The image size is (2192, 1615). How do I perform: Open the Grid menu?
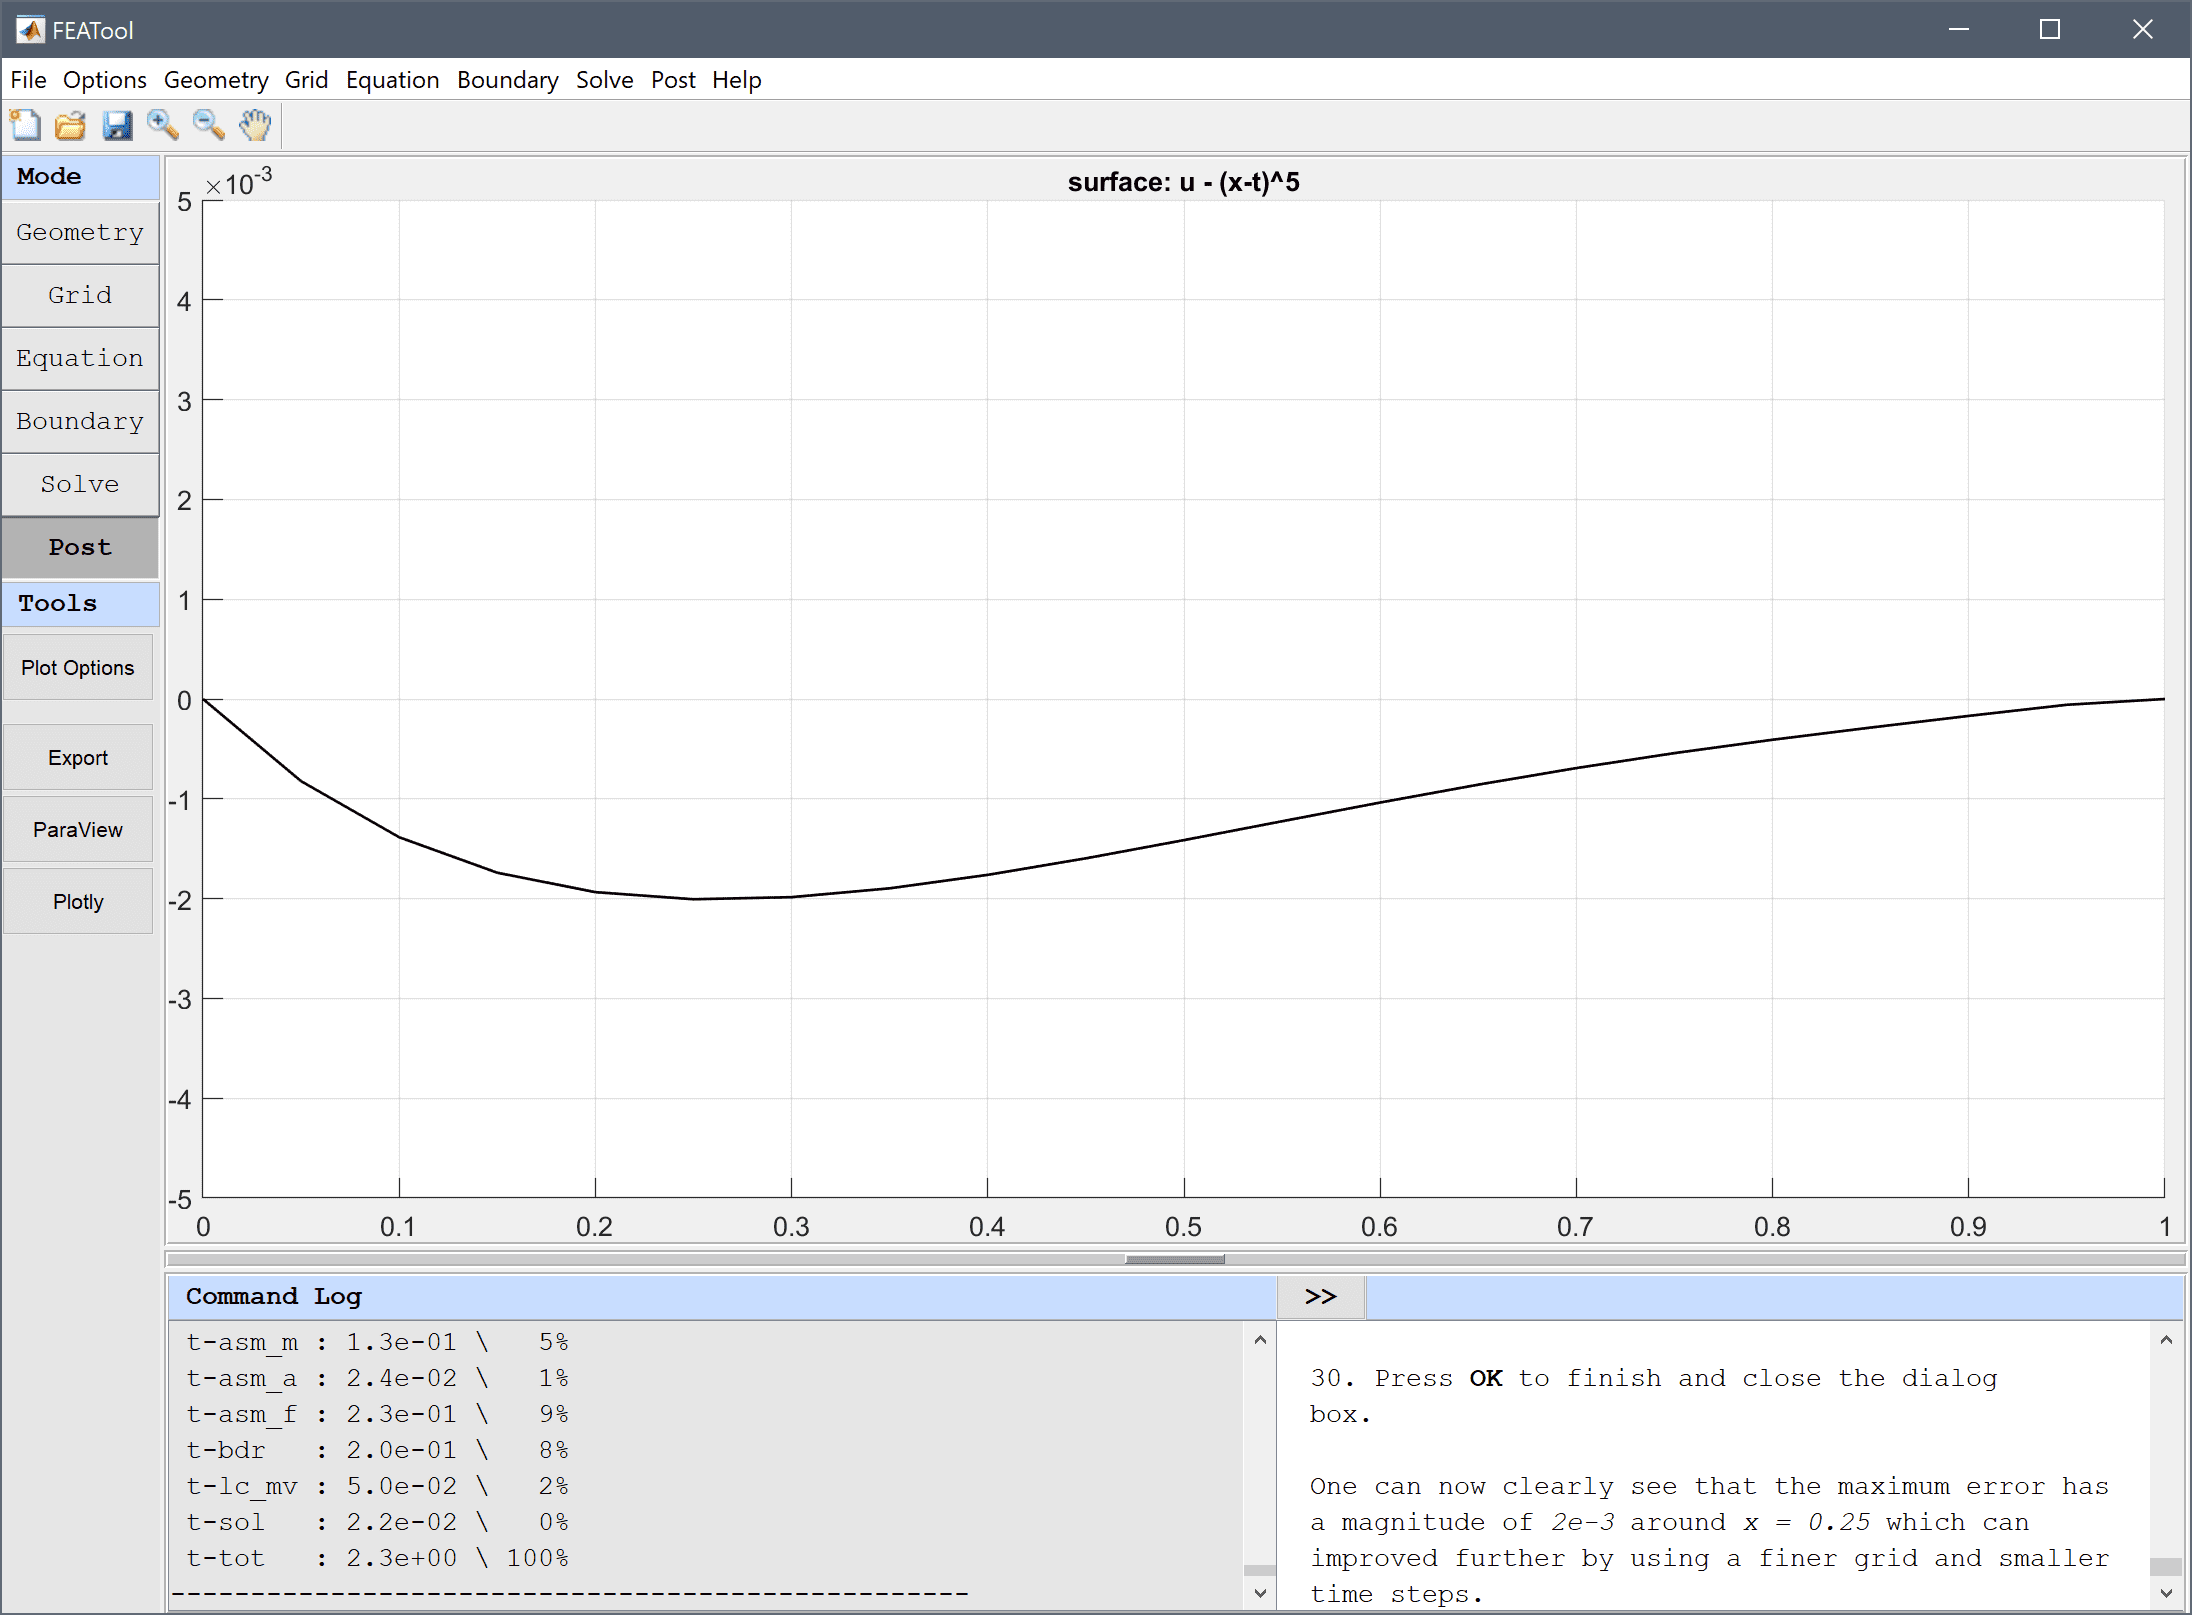[306, 80]
